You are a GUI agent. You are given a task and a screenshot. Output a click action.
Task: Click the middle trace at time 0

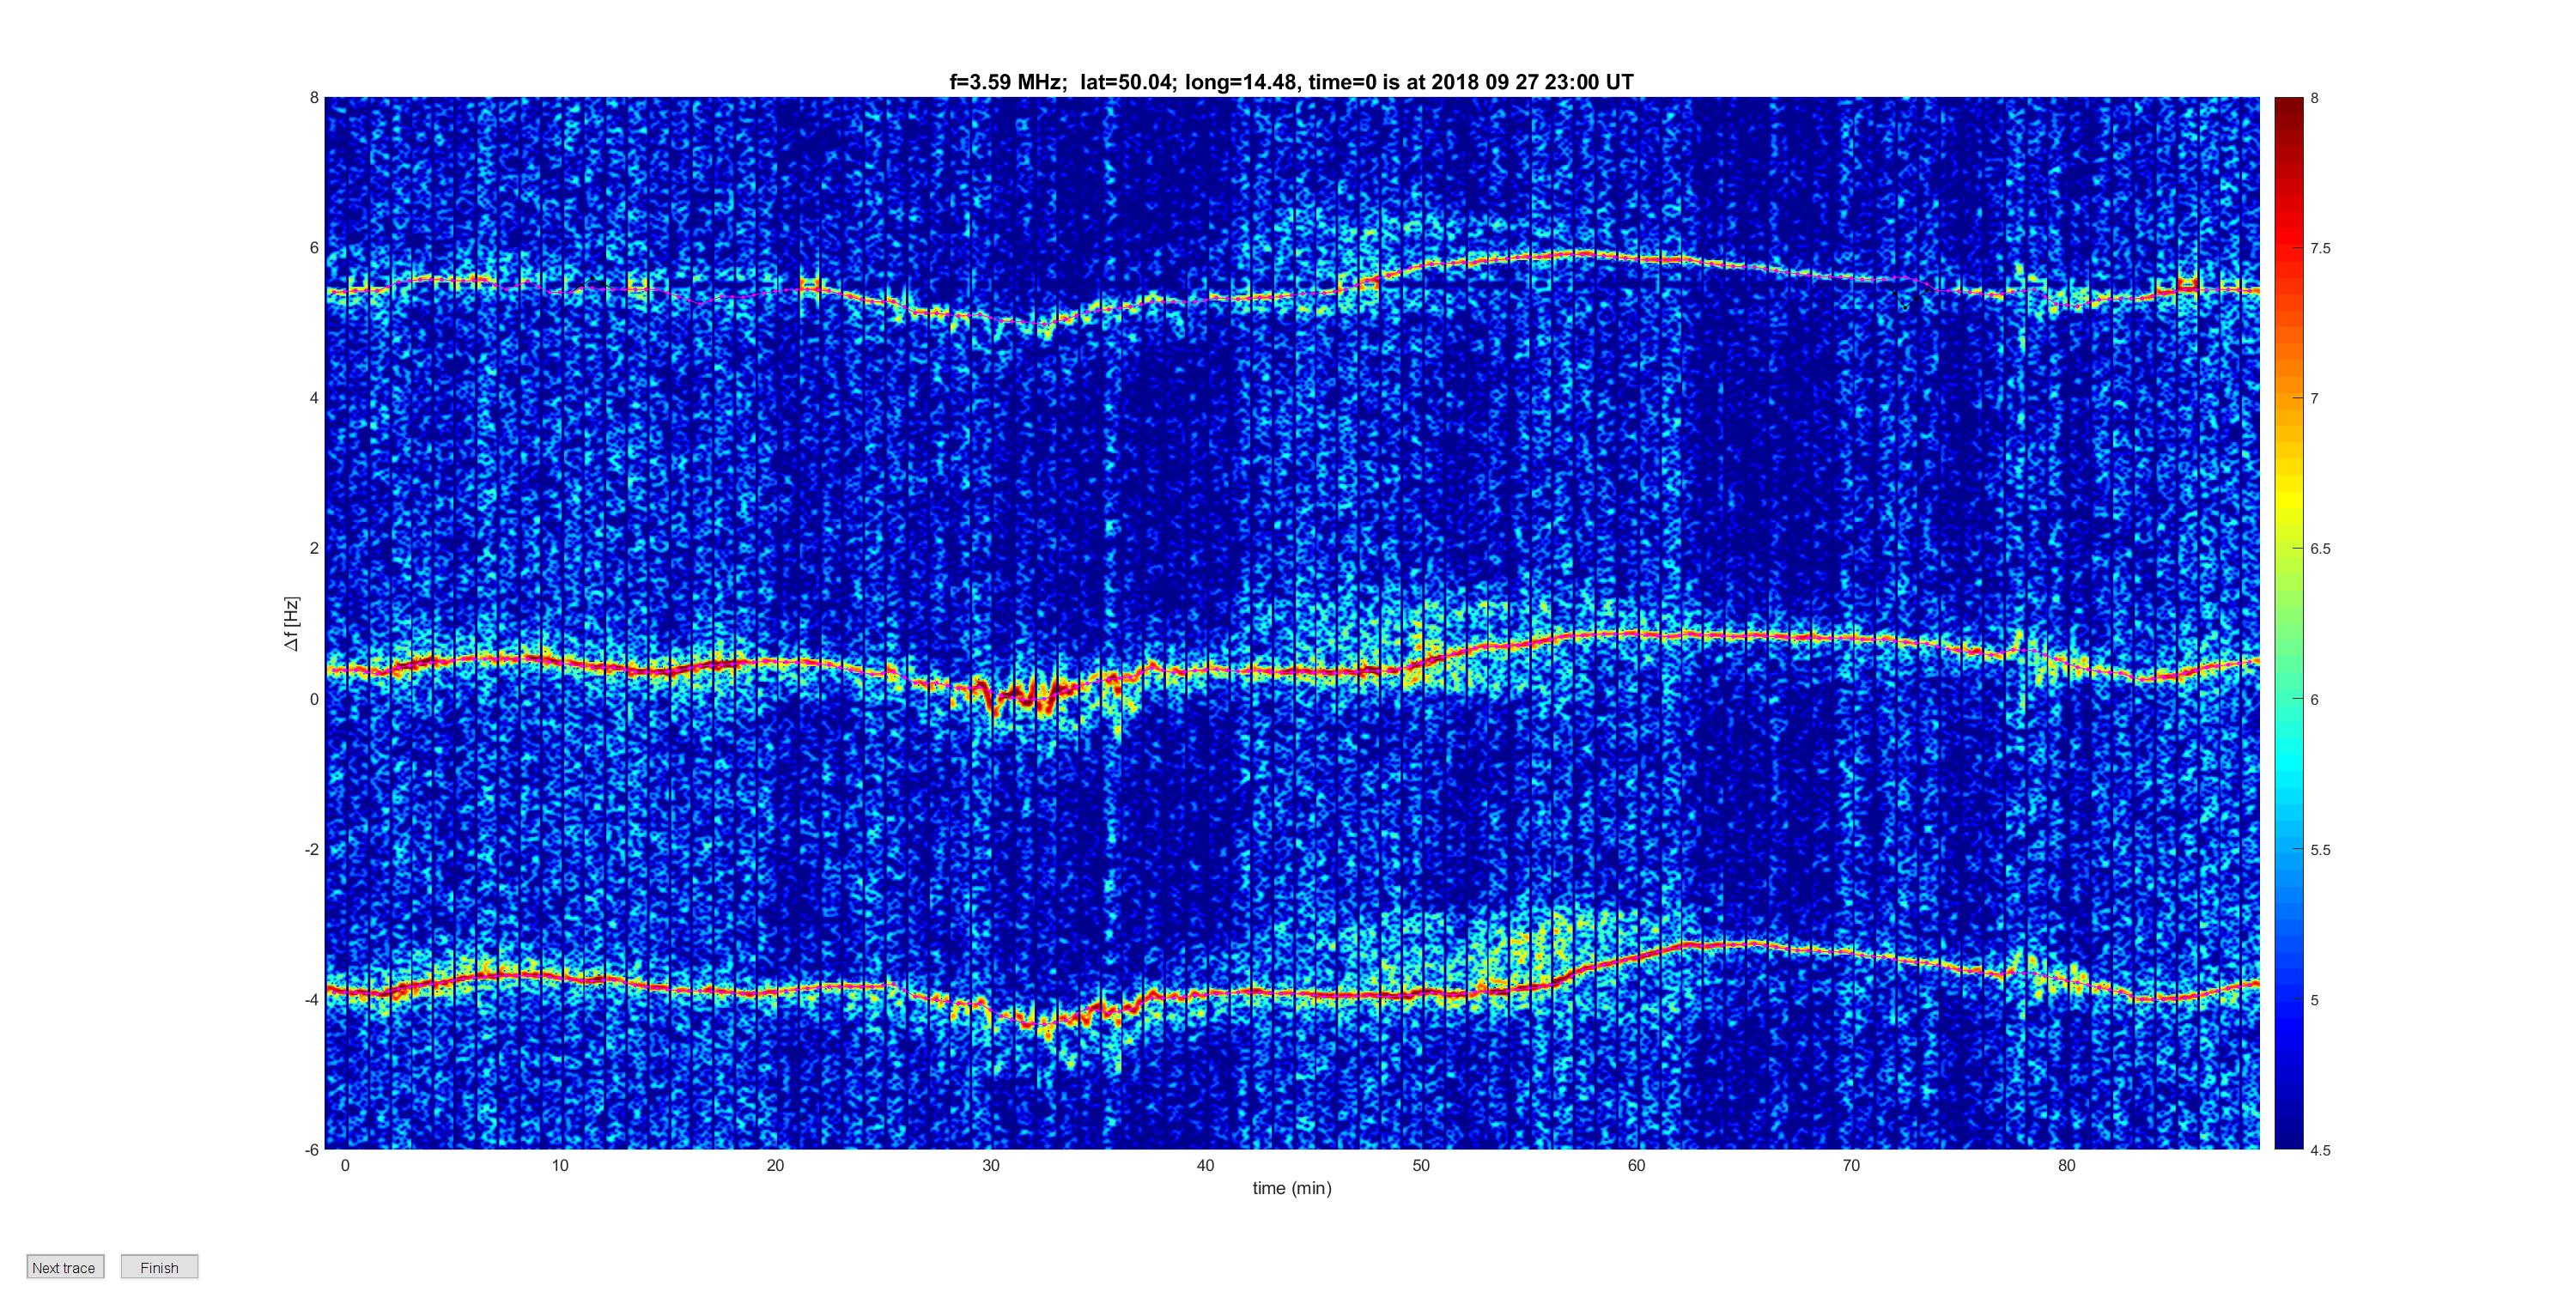tap(345, 670)
